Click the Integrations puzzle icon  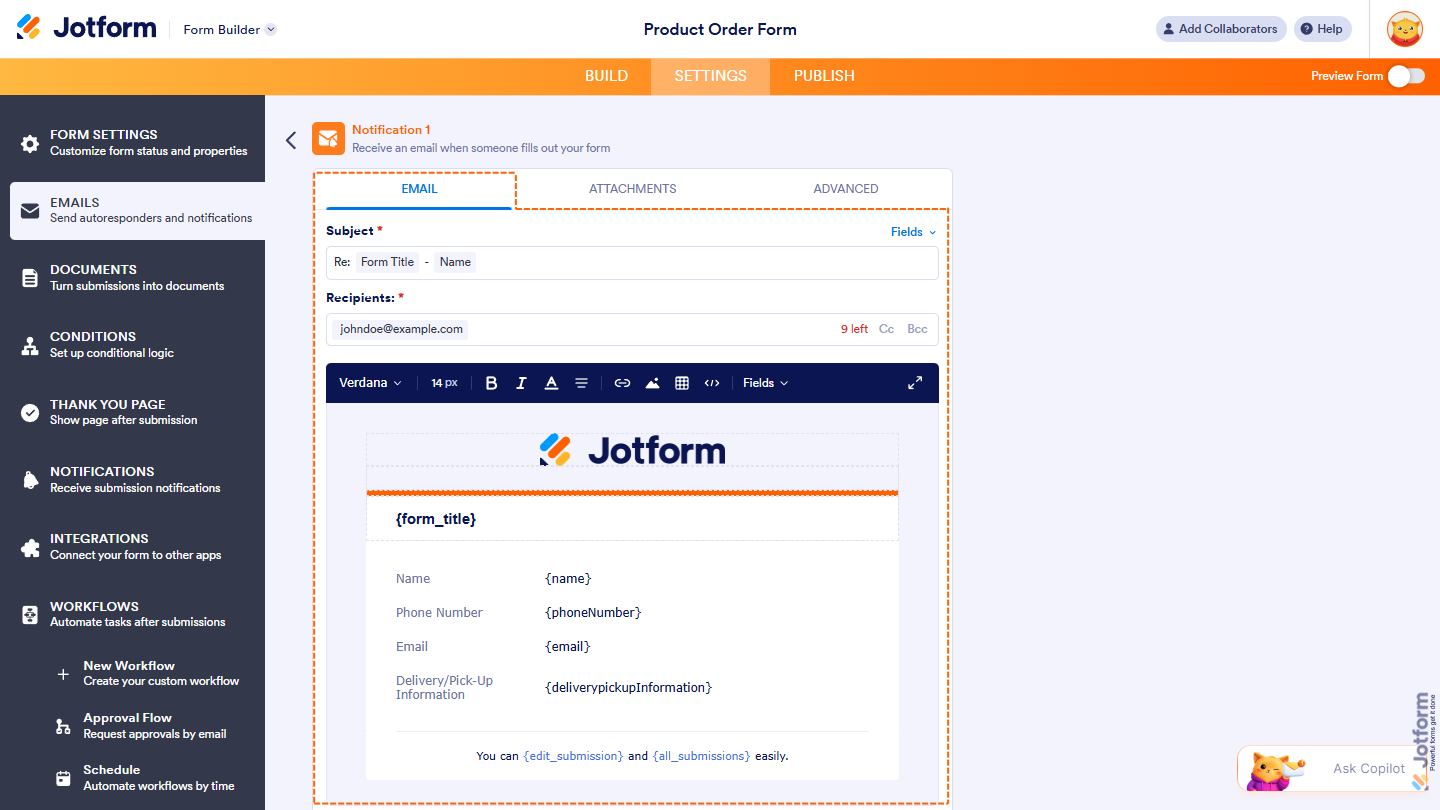pos(30,548)
